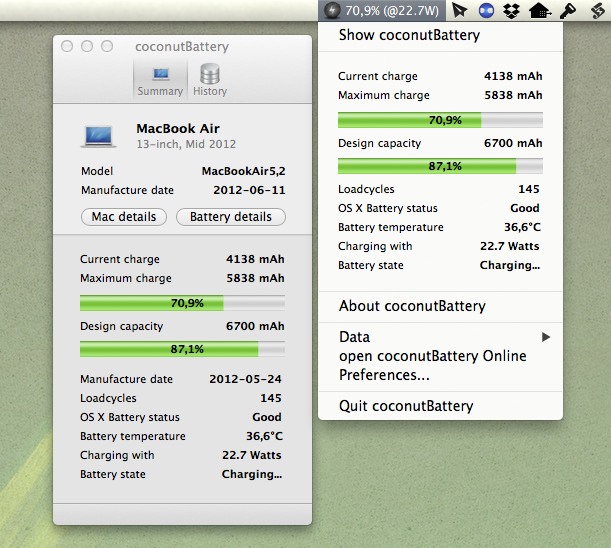Click 36,6°C temperature in the window
611x548 pixels.
coord(264,436)
